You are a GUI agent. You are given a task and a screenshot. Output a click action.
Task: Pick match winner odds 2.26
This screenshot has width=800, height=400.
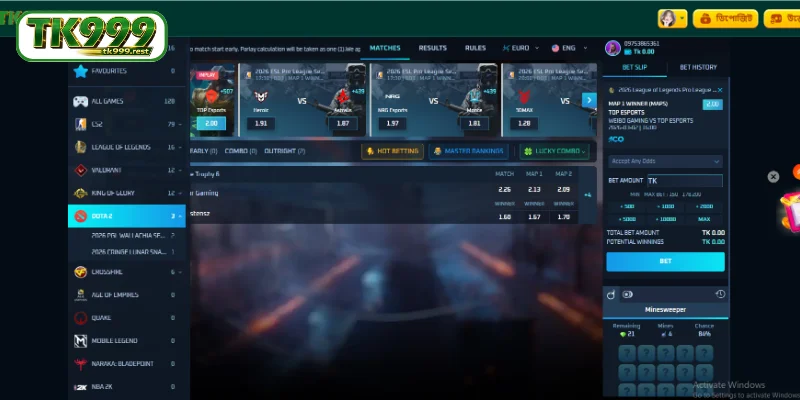(504, 190)
